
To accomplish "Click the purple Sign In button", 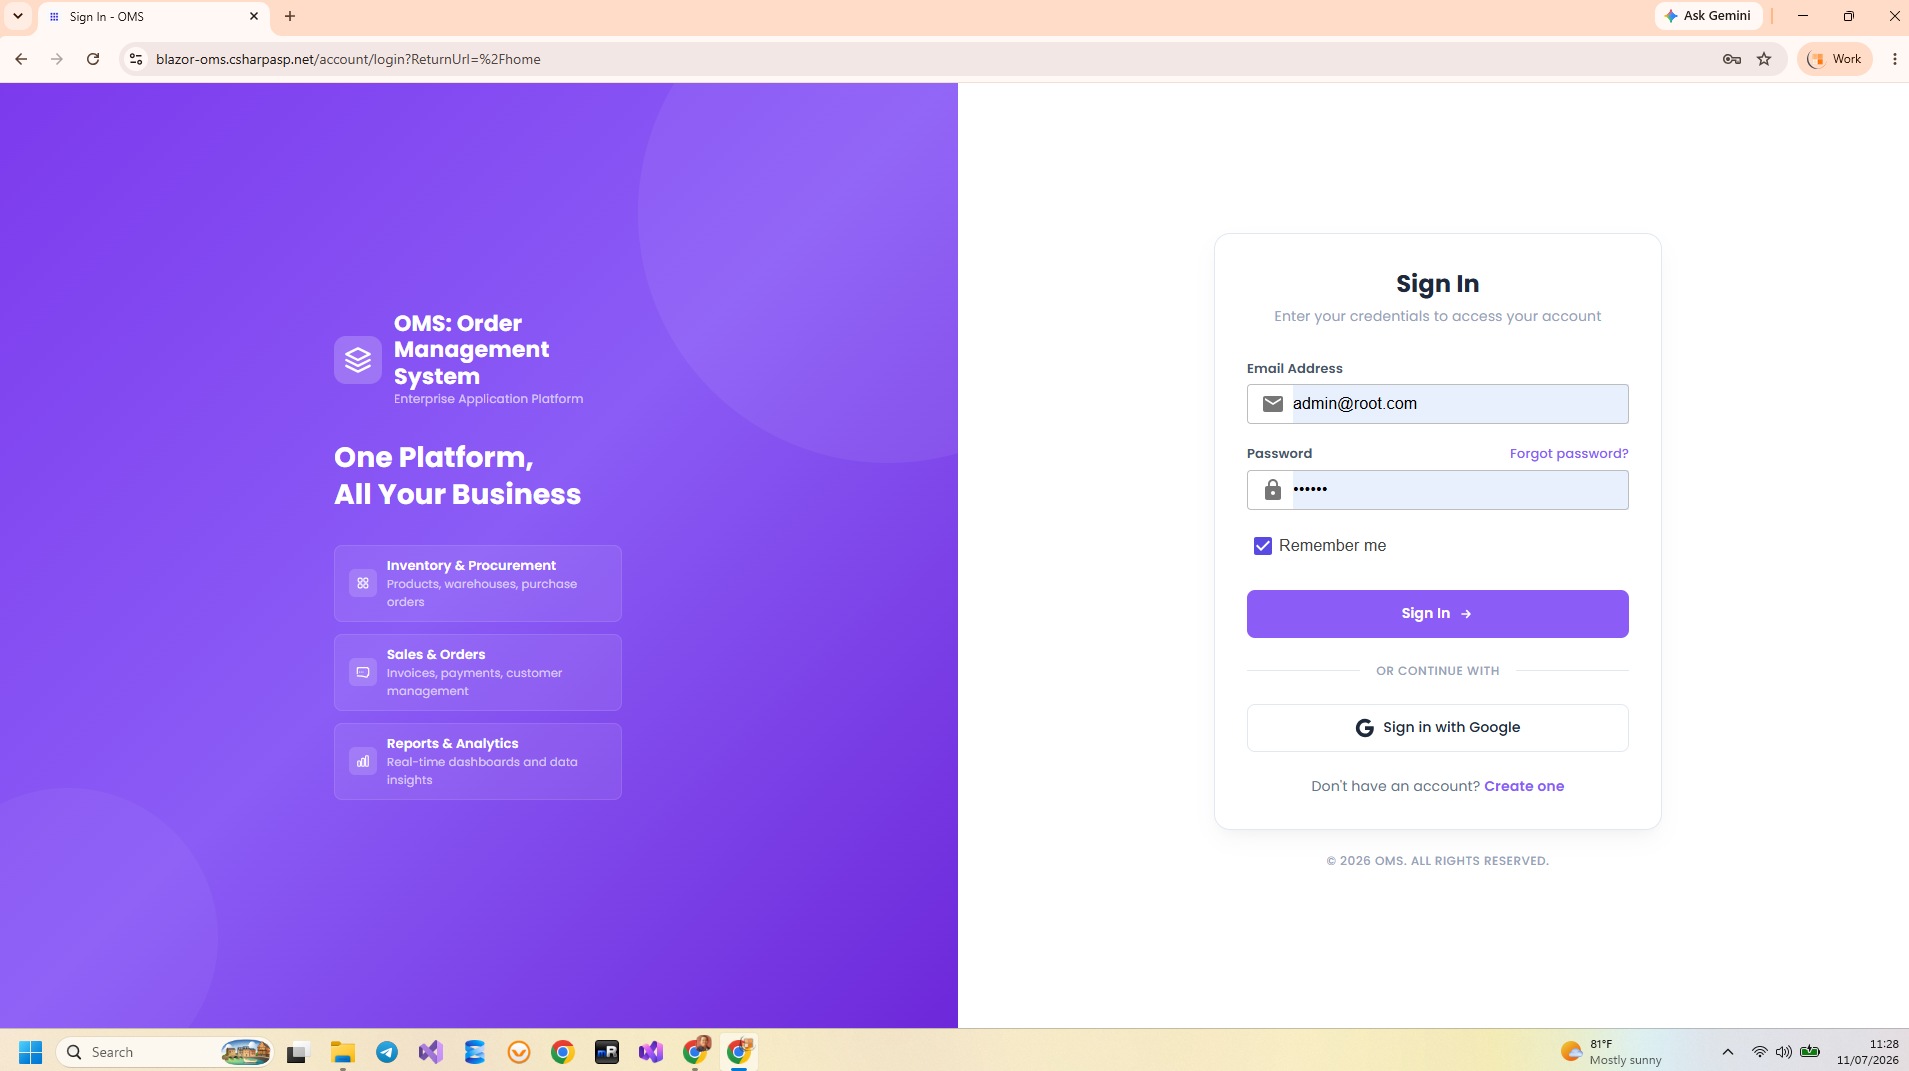I will [x=1437, y=614].
